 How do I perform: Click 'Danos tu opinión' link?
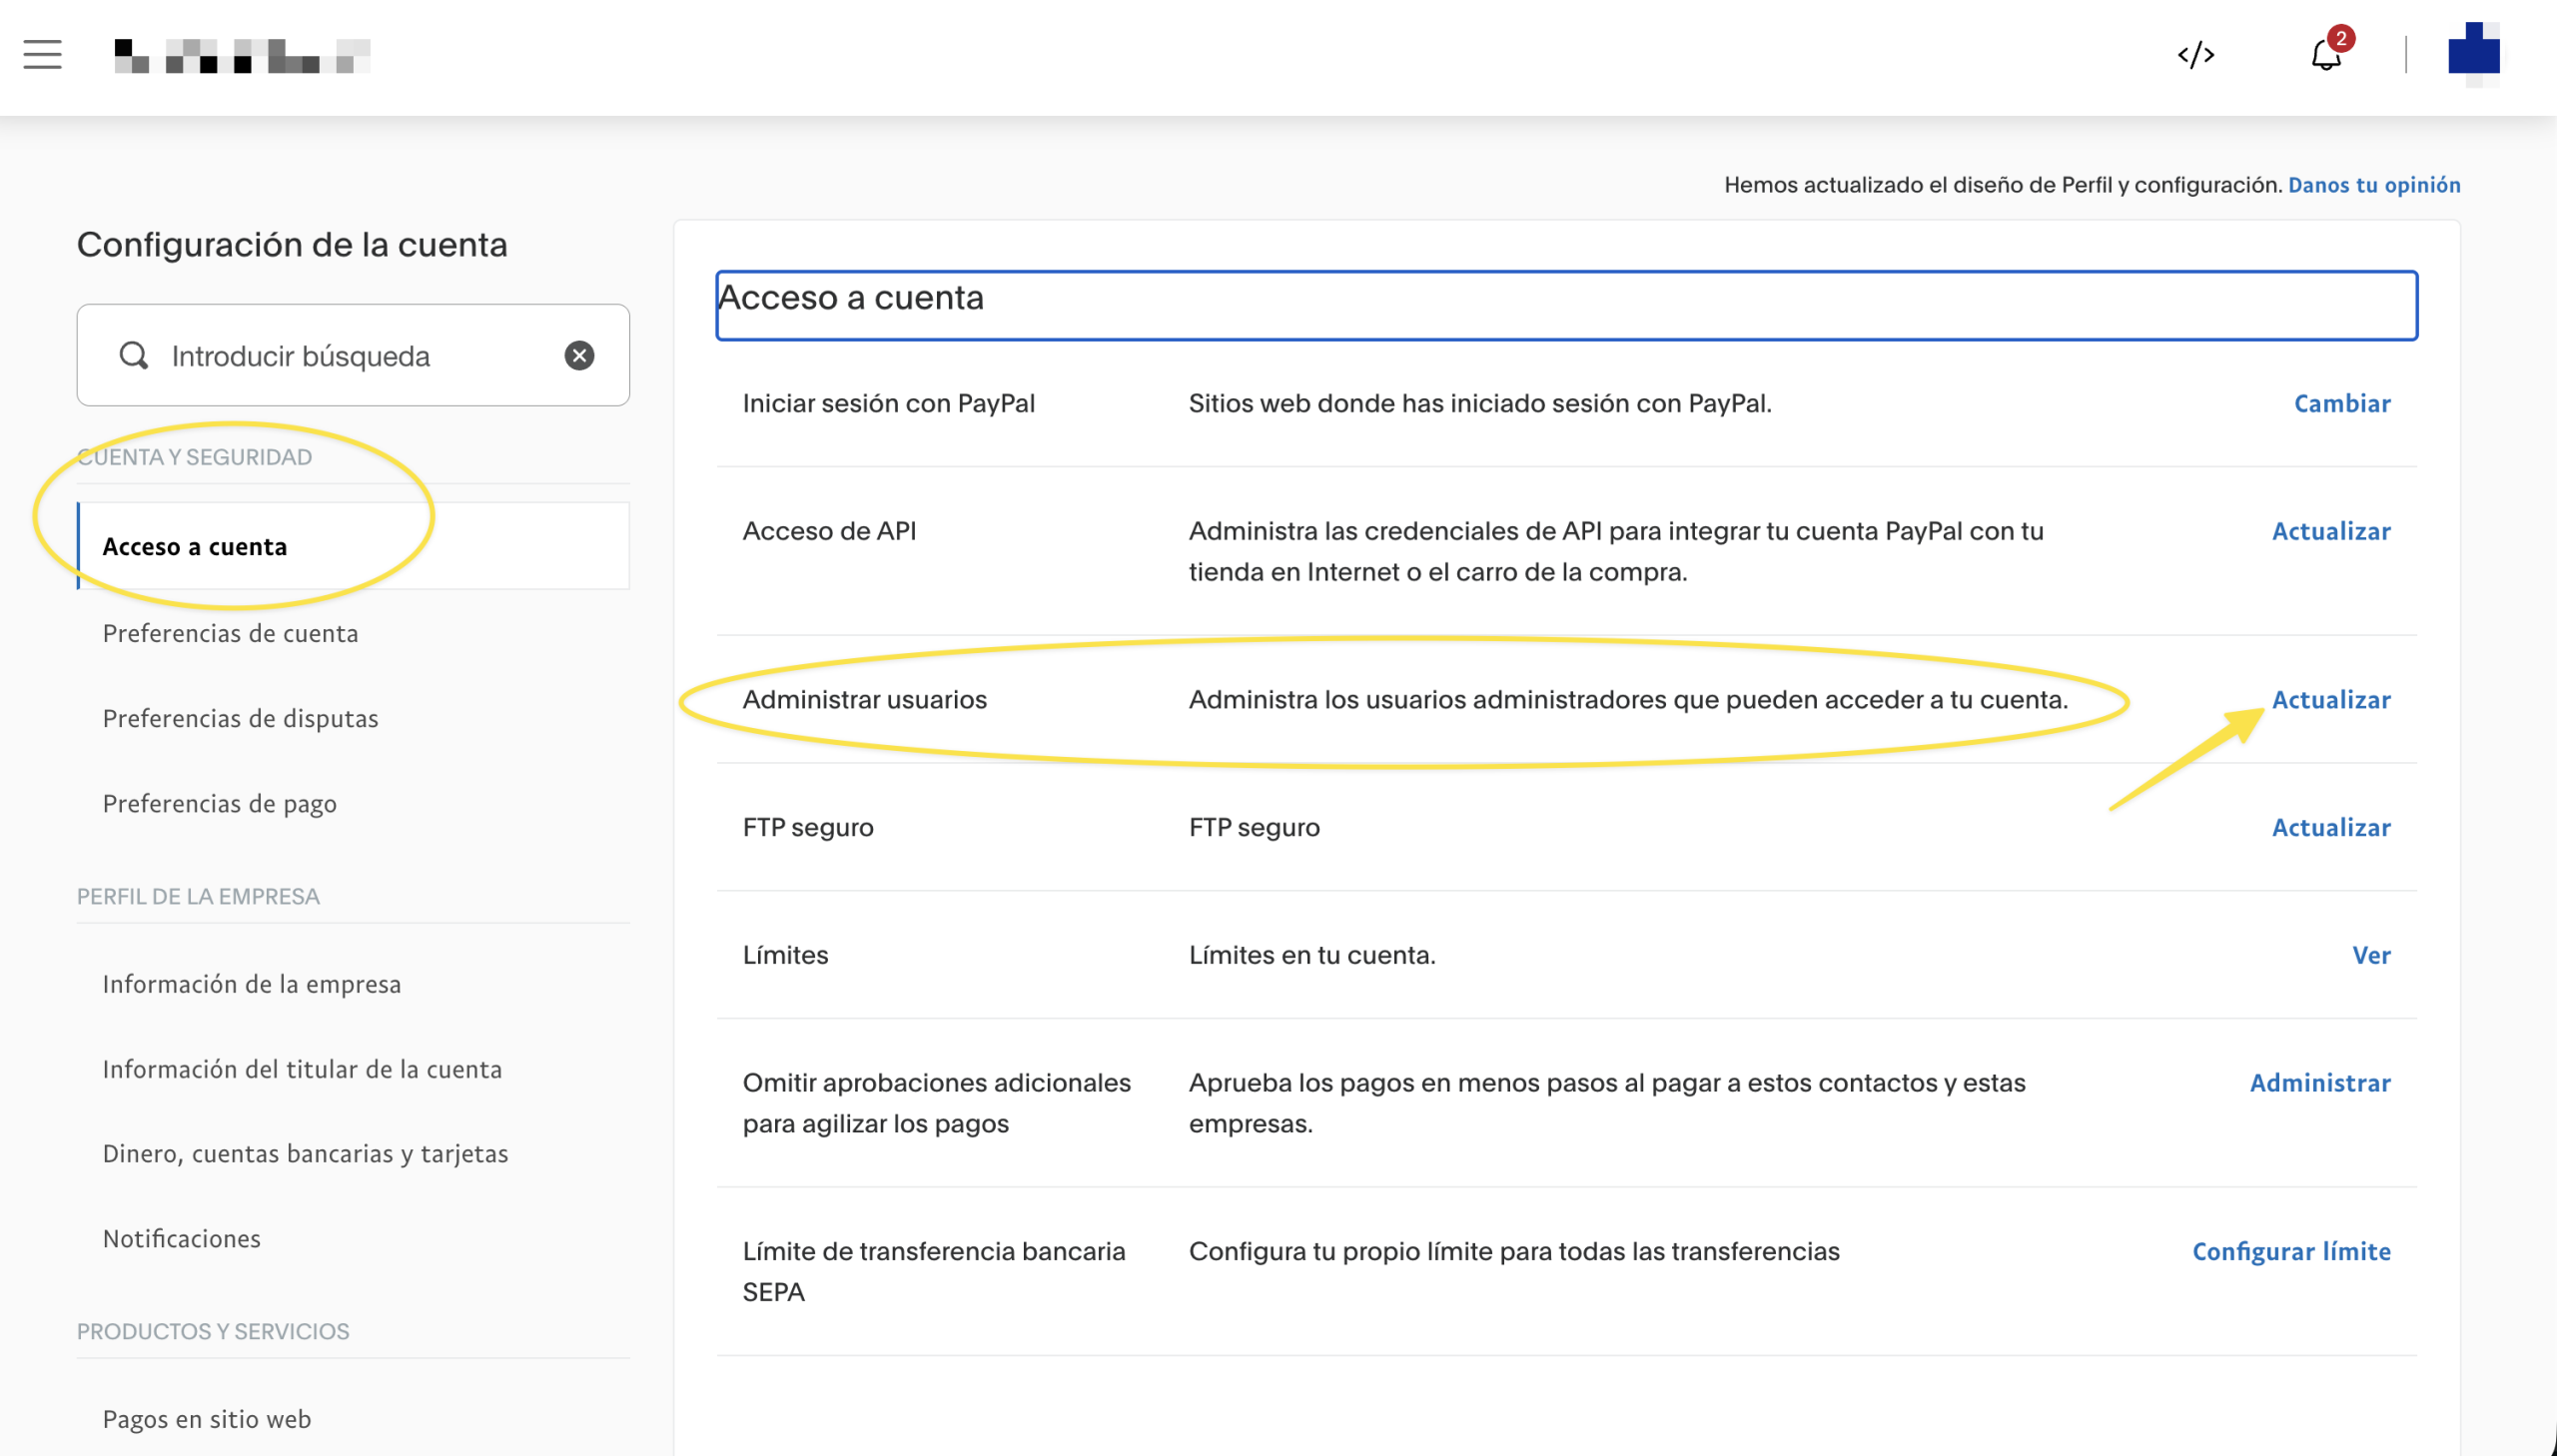pyautogui.click(x=2374, y=185)
